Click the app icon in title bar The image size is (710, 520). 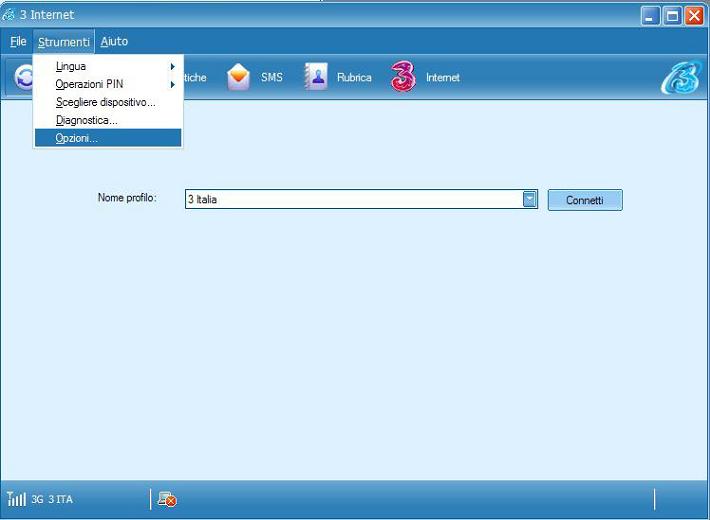[x=9, y=15]
